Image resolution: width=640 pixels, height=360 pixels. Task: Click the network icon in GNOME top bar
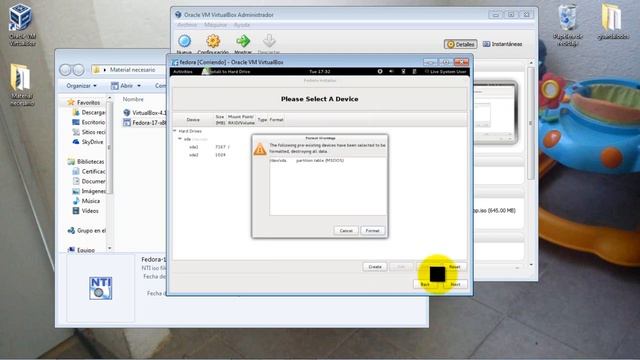click(x=403, y=71)
